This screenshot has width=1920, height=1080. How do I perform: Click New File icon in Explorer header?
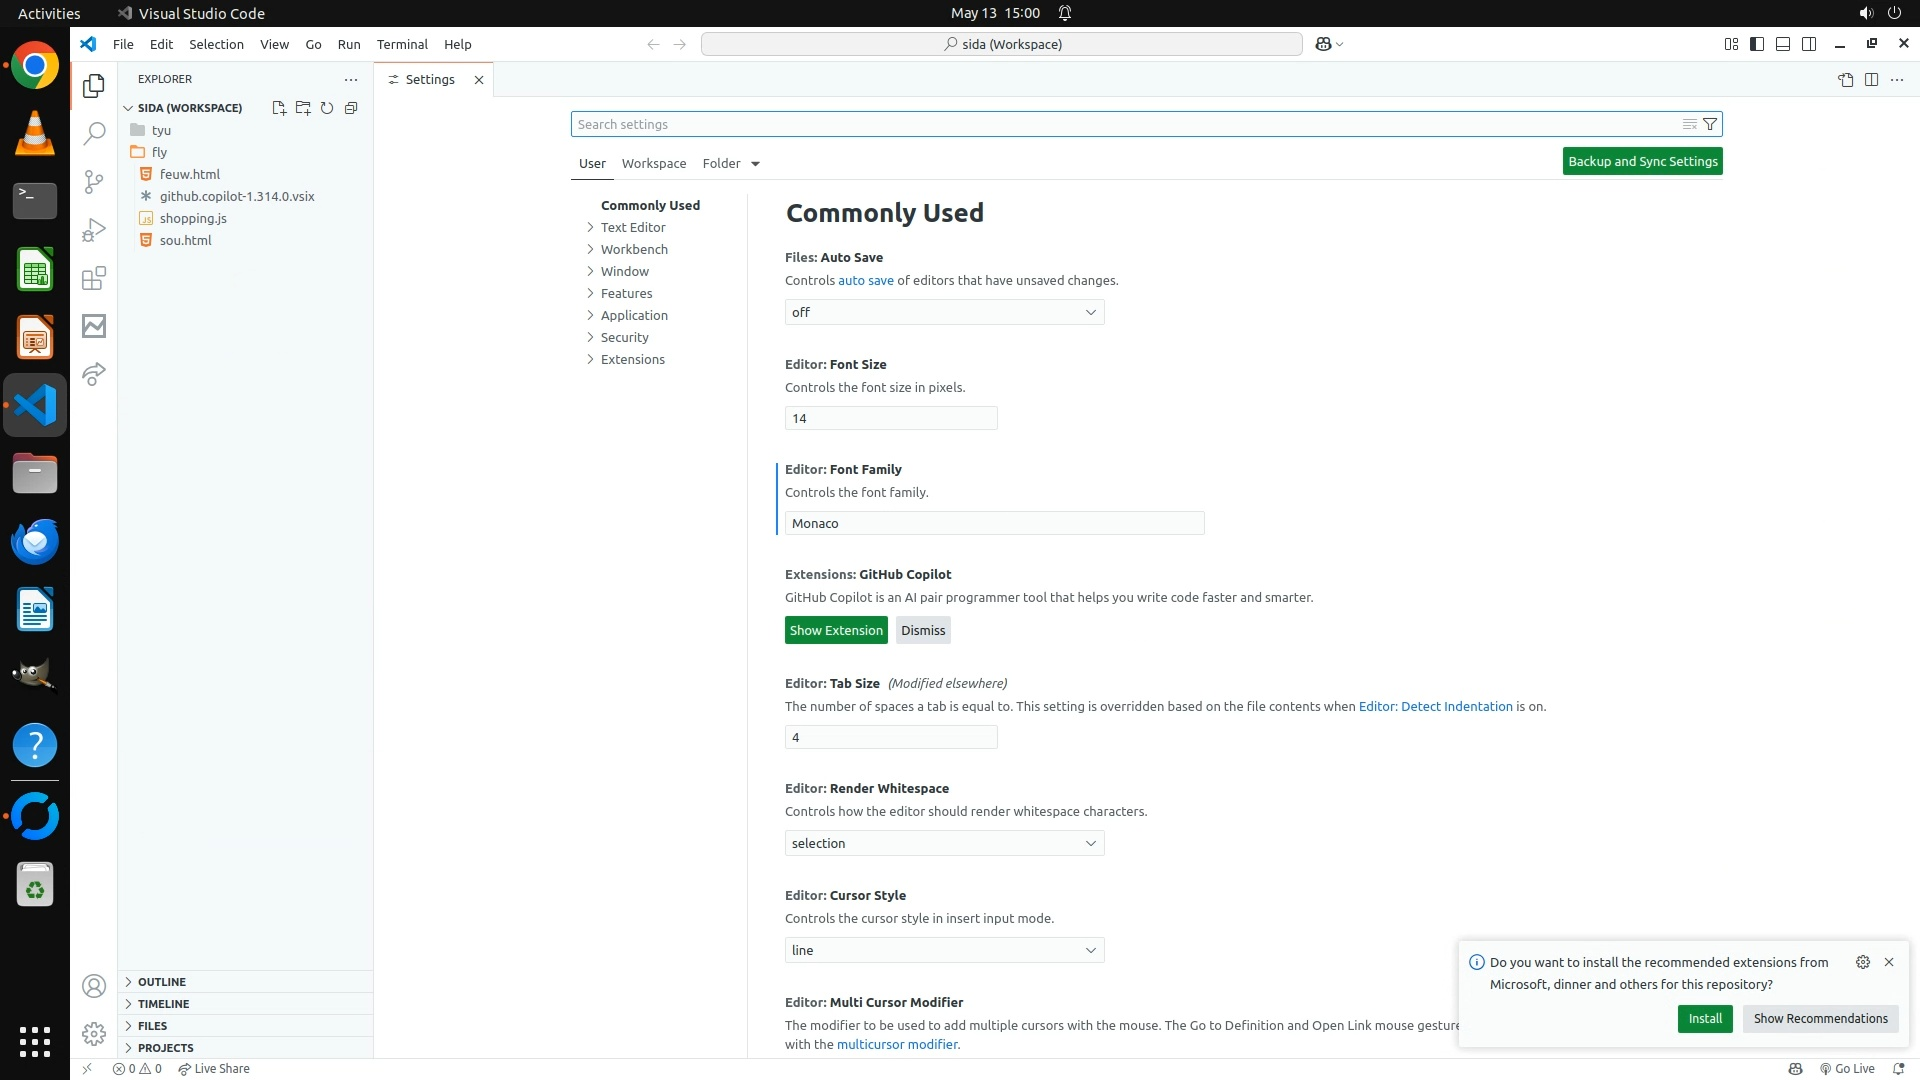279,108
